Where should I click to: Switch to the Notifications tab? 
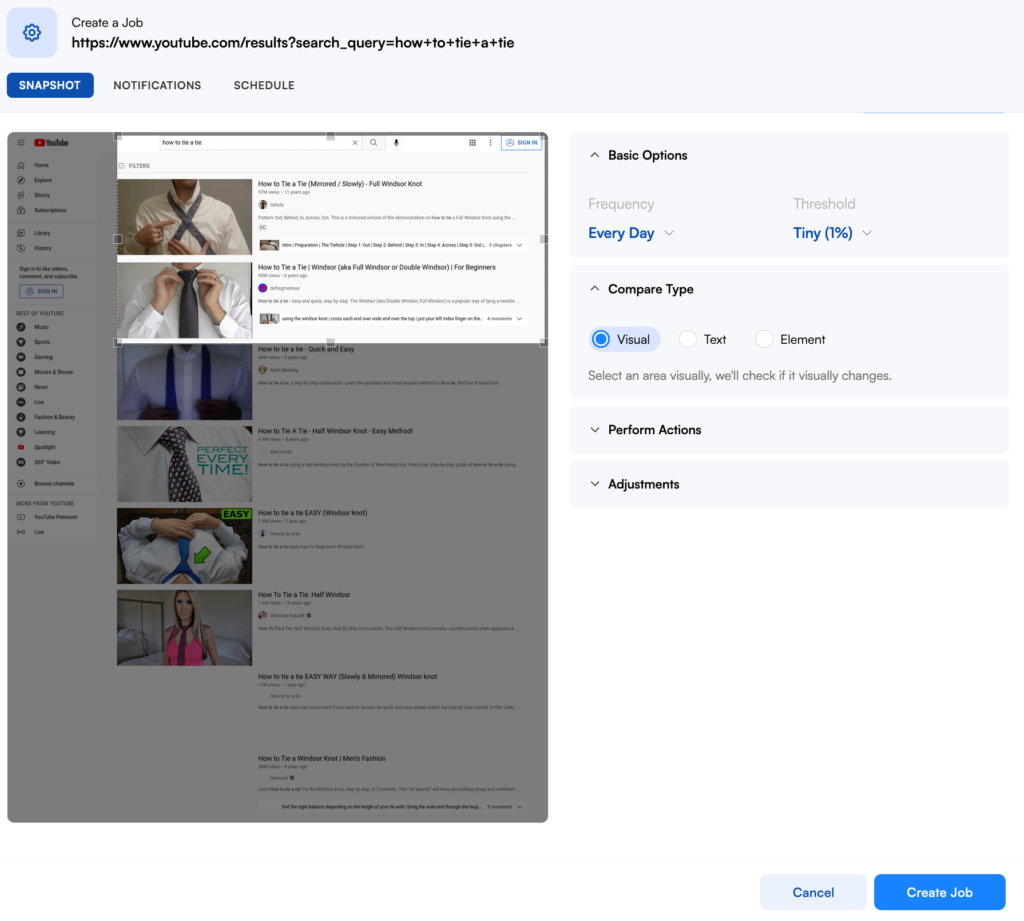tap(157, 85)
